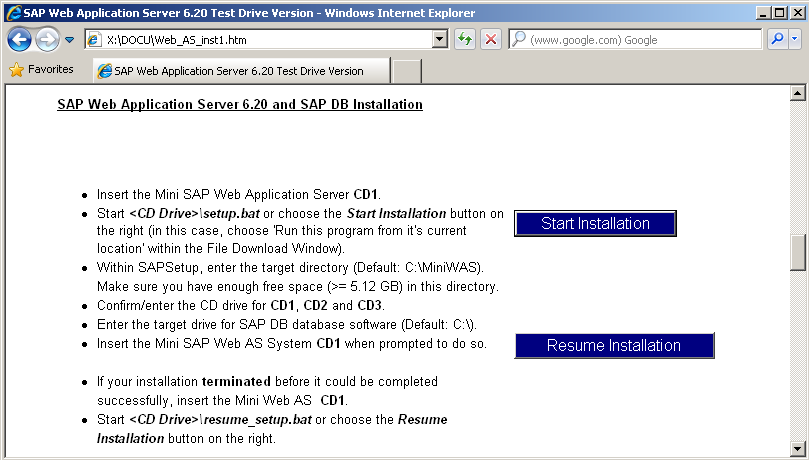Minimize the Internet Explorer window
Screen dimensions: 809x460
click(x=764, y=13)
